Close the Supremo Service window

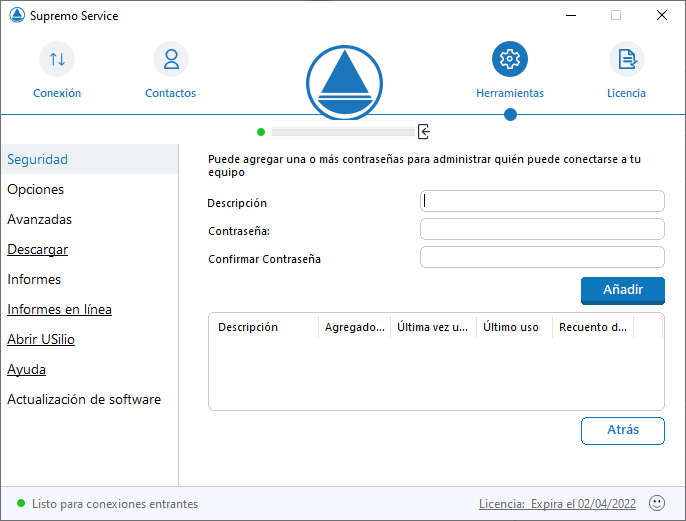tap(662, 15)
